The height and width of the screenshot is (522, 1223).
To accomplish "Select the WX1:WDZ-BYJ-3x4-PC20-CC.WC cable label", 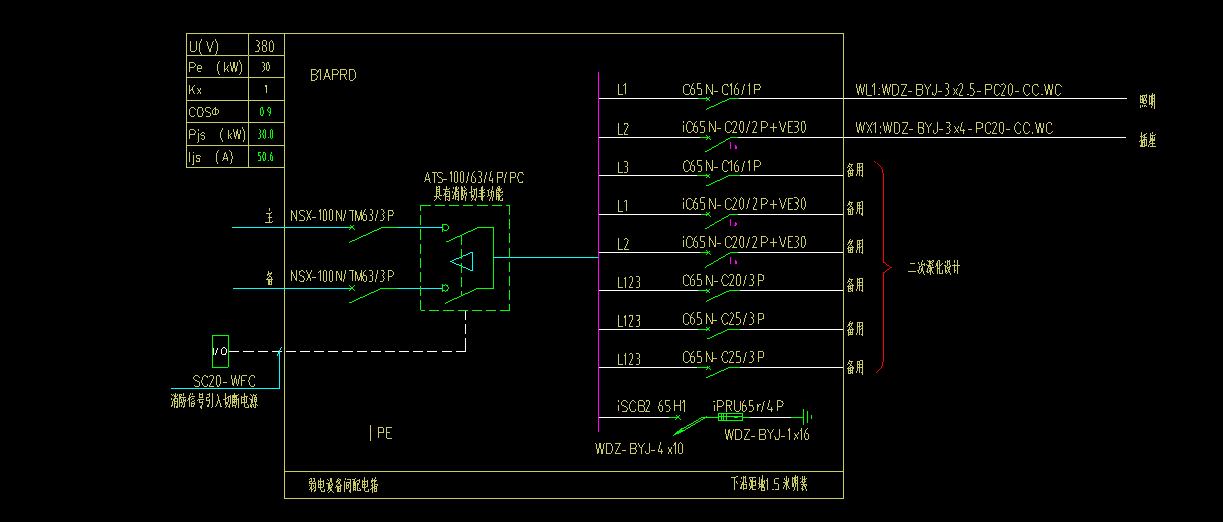I will click(954, 128).
